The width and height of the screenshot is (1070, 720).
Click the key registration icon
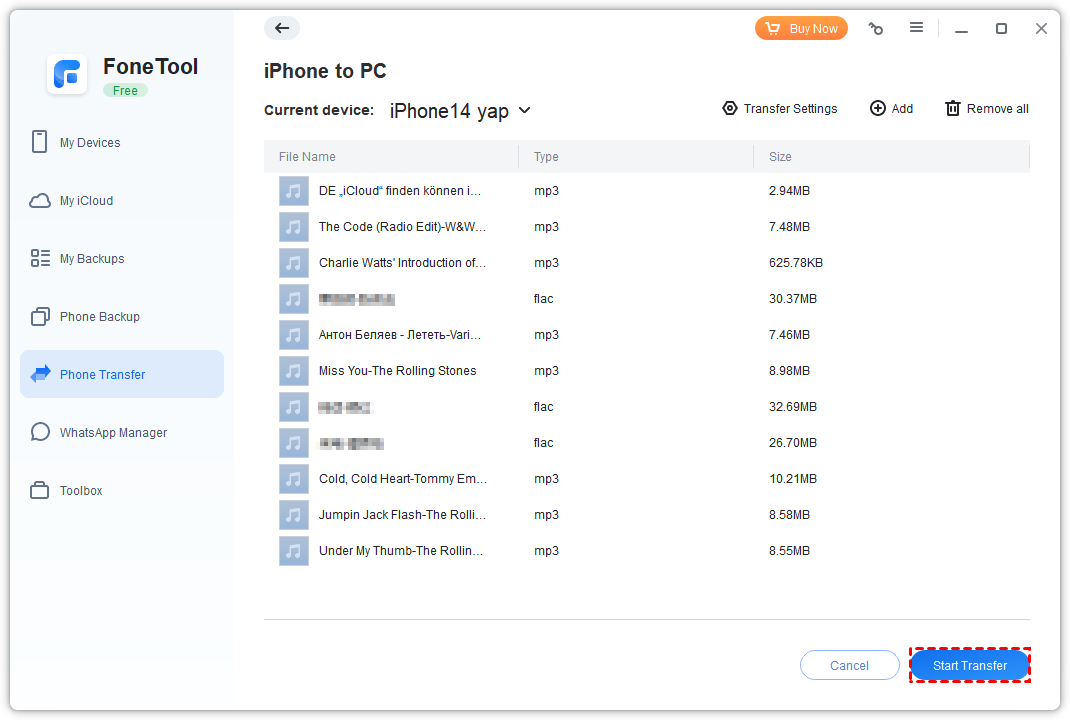pyautogui.click(x=876, y=29)
